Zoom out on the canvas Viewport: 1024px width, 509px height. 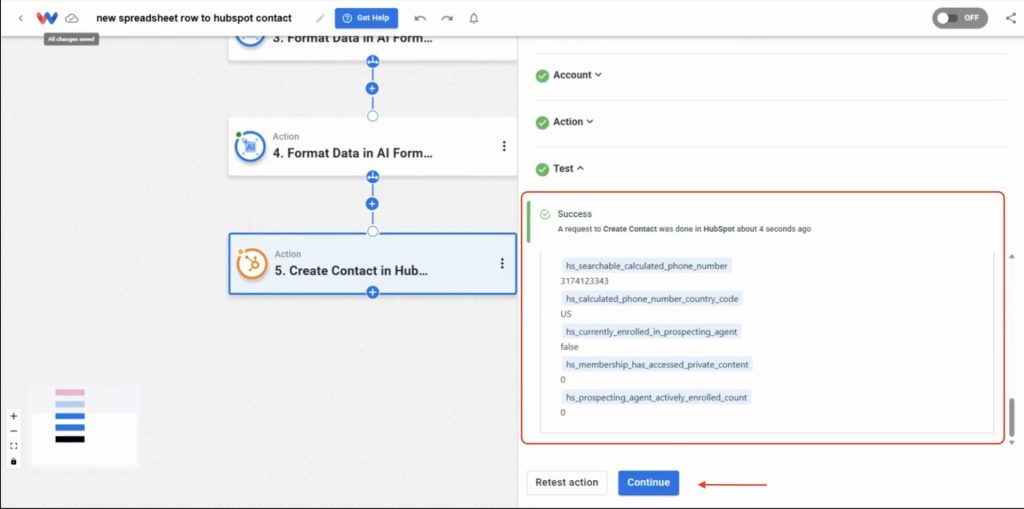[14, 431]
